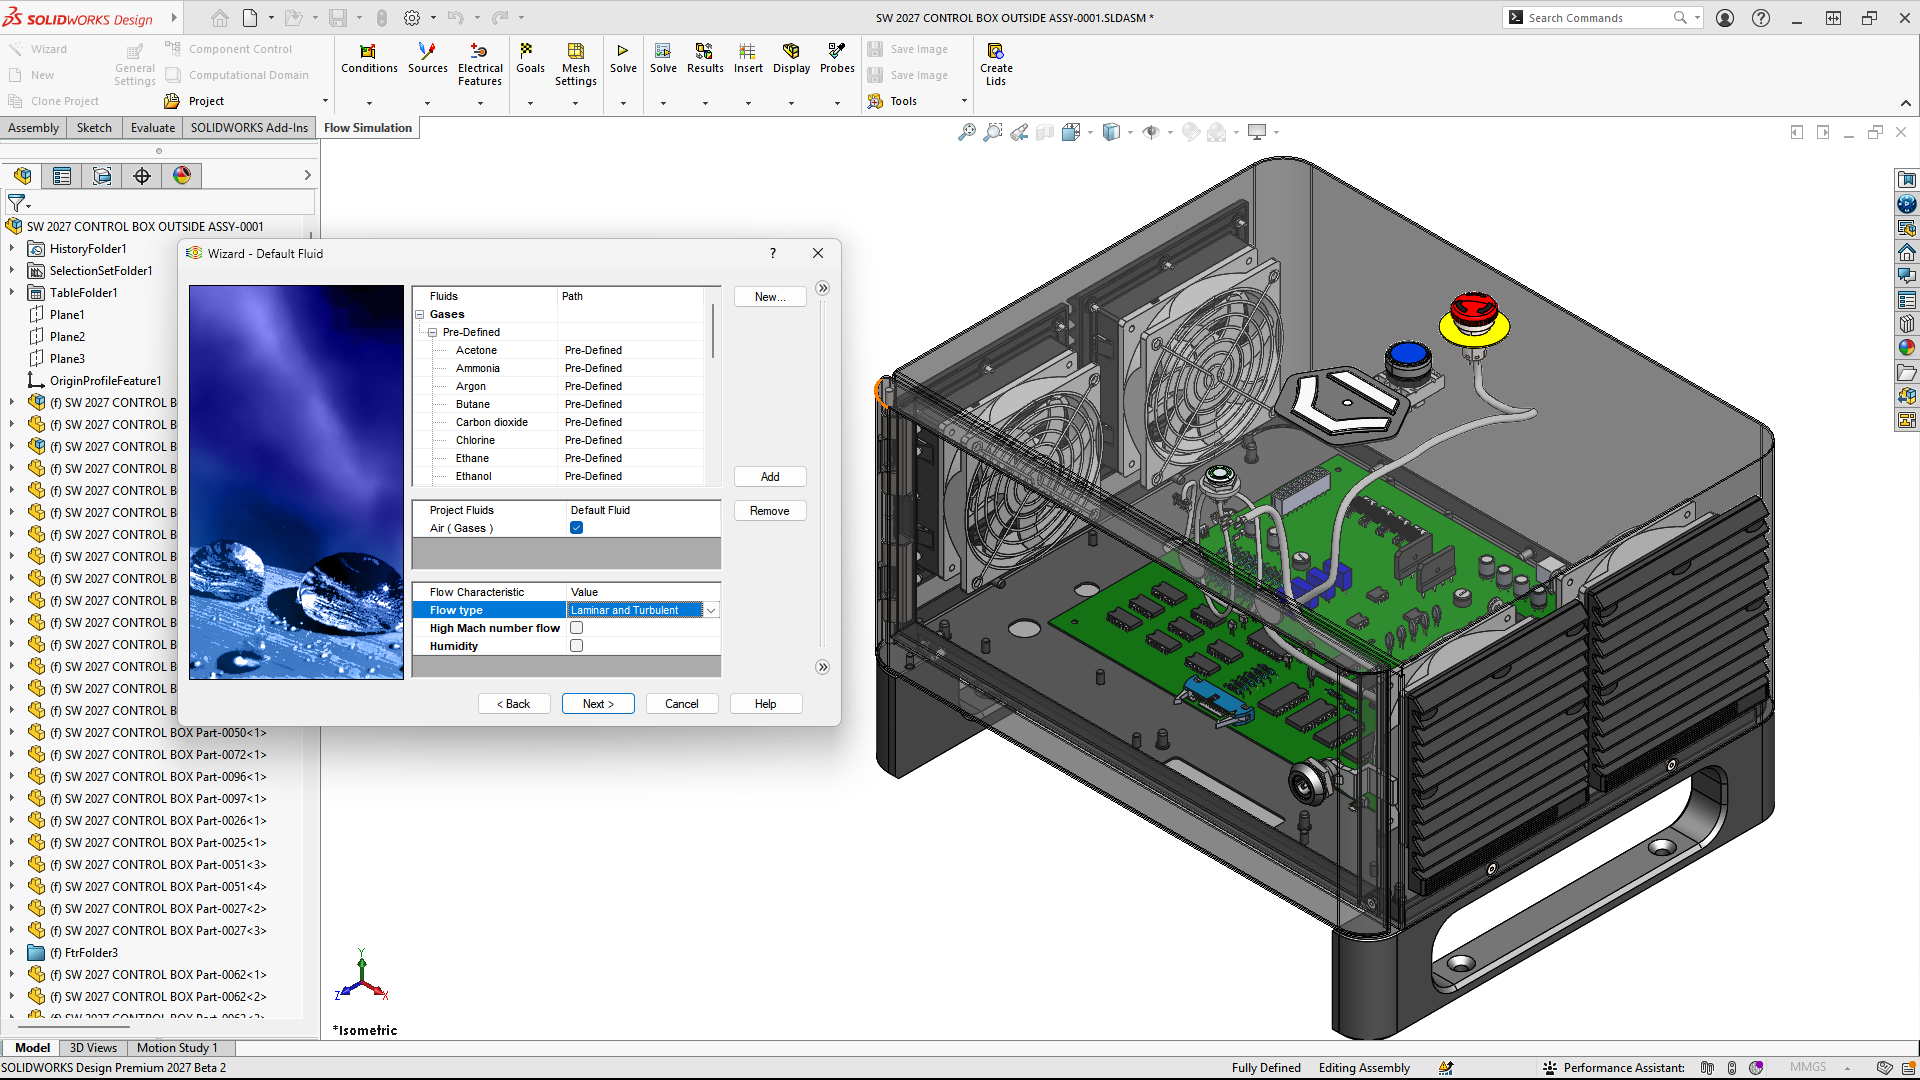Select the Air ( Gases ) project fluid
This screenshot has width=1920, height=1080.
(462, 528)
